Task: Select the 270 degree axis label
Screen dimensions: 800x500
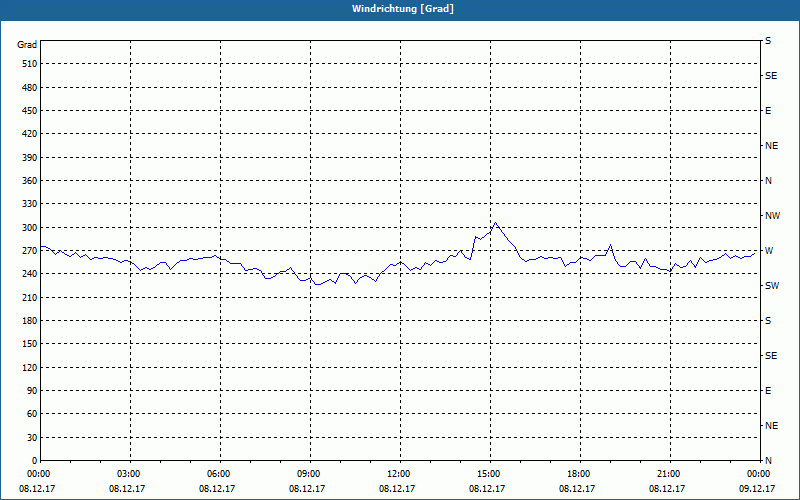Action: point(30,251)
